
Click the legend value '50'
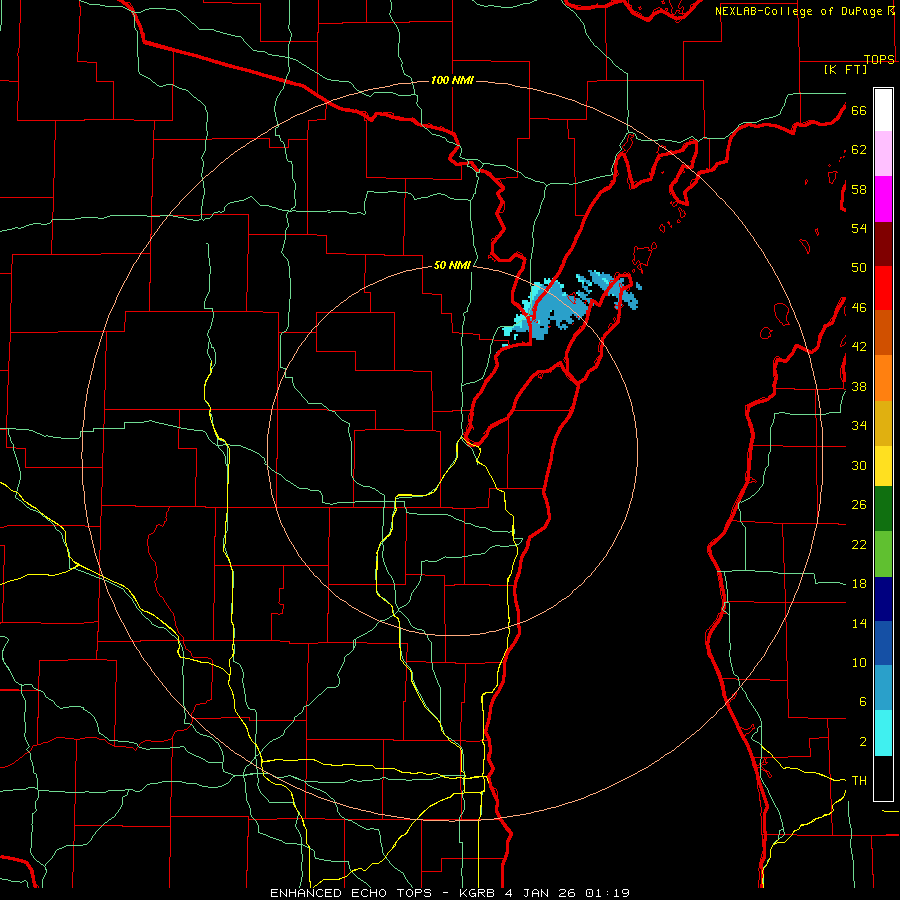tap(859, 268)
